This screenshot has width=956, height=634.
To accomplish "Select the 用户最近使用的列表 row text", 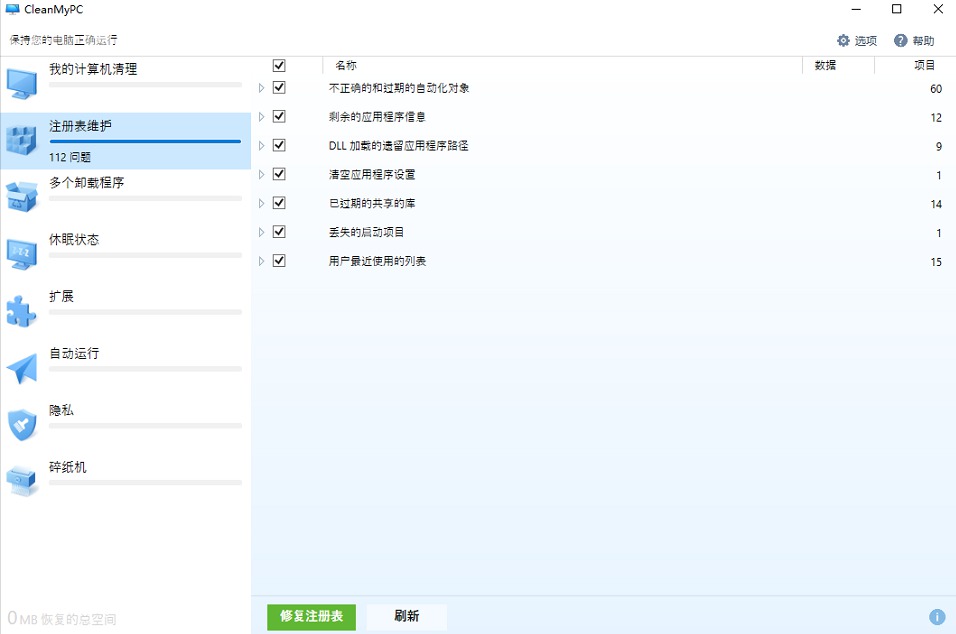I will click(377, 262).
